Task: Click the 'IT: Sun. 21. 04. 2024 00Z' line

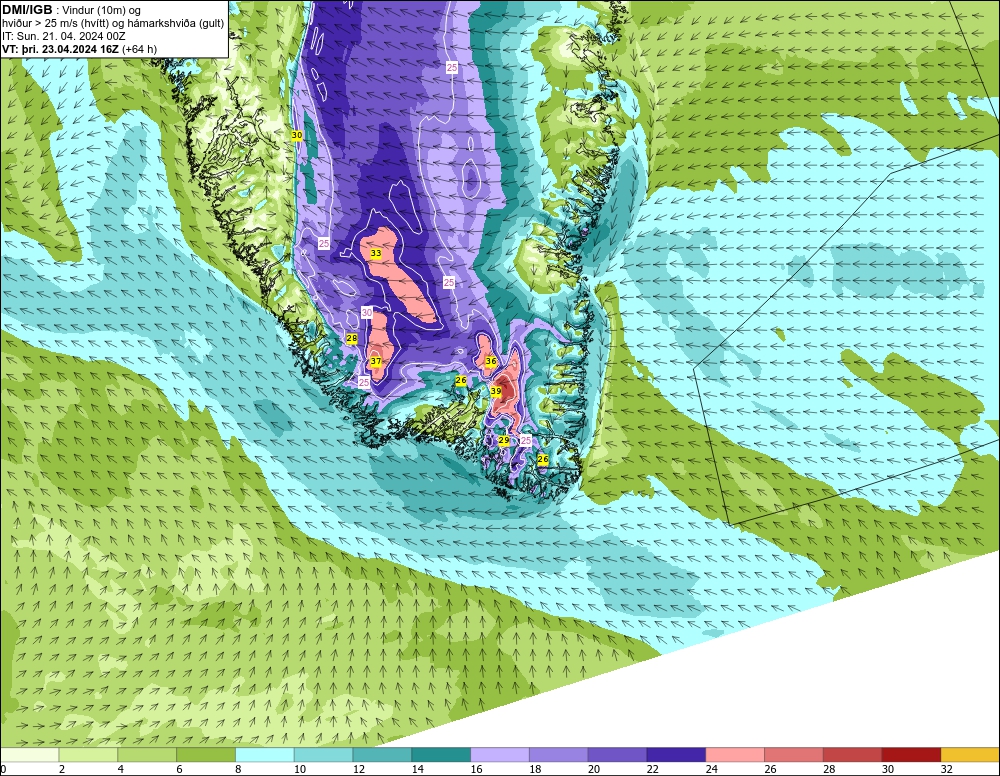Action: click(x=64, y=36)
